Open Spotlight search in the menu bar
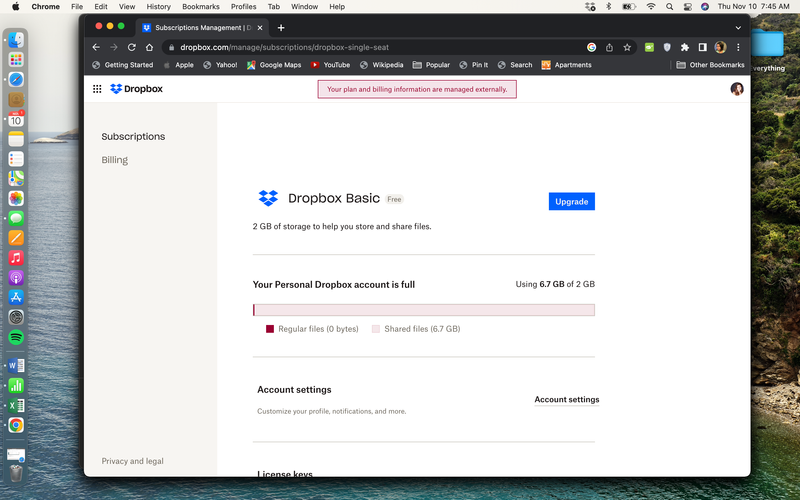 (669, 7)
